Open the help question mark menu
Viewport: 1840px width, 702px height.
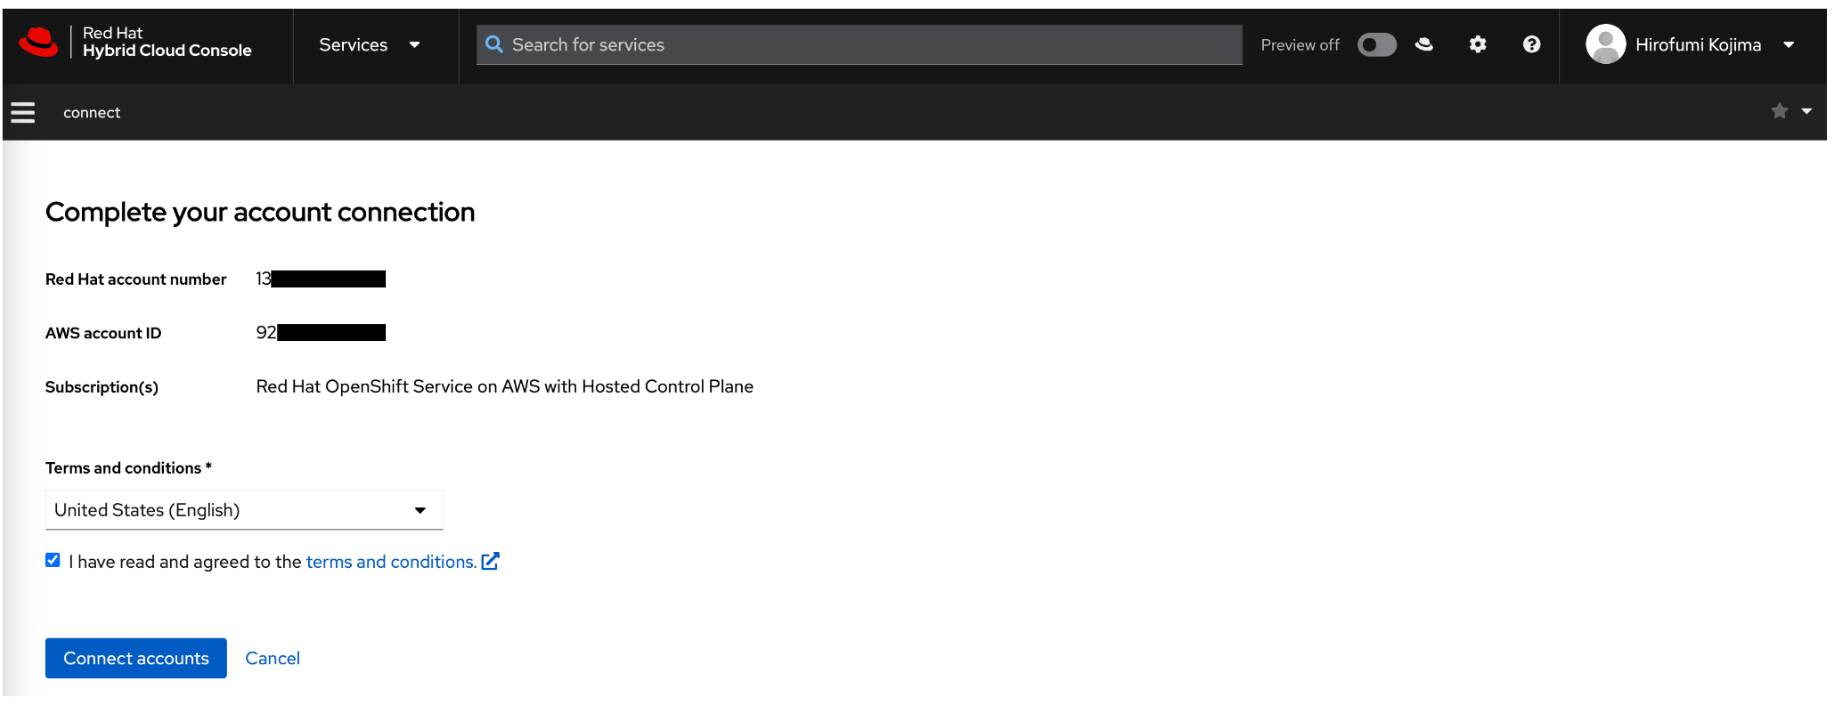click(x=1532, y=44)
